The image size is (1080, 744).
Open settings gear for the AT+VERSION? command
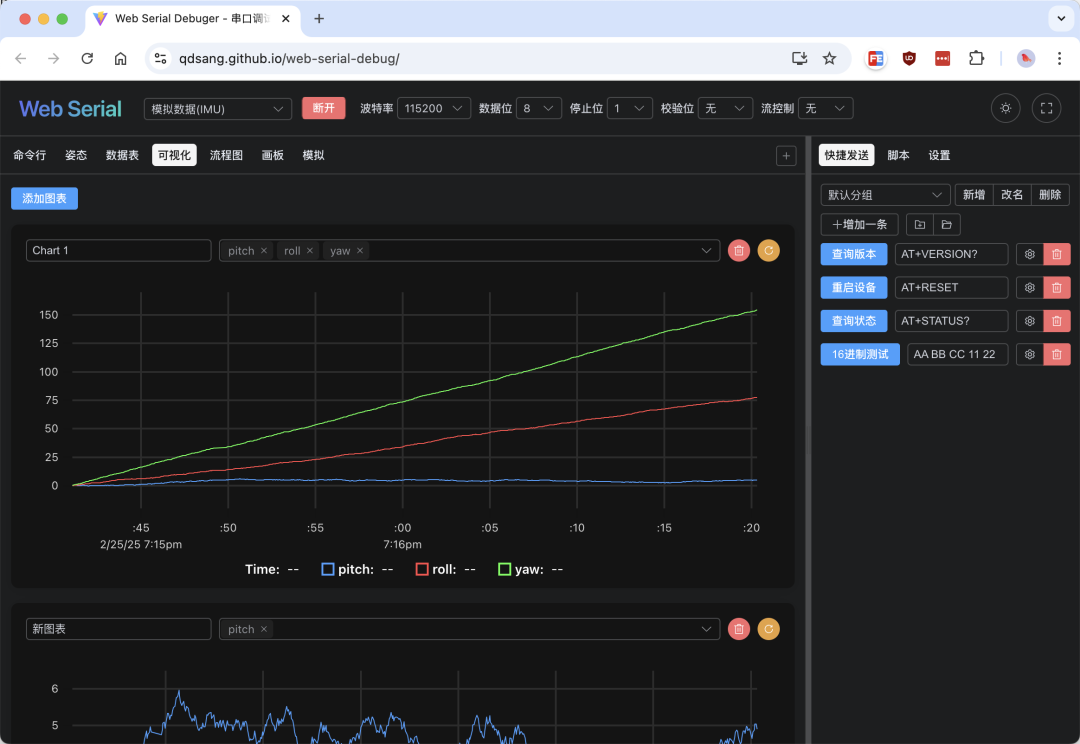(x=1029, y=254)
